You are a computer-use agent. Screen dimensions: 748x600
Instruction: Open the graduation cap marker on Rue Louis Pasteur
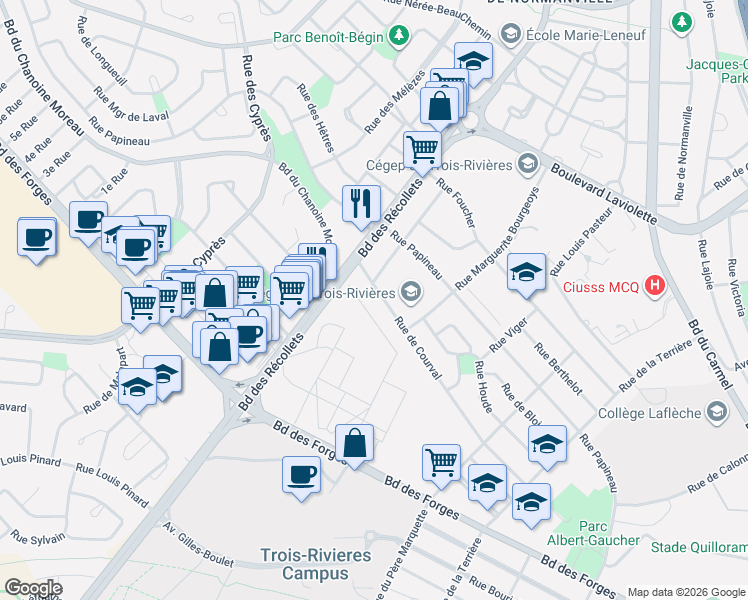(x=526, y=274)
